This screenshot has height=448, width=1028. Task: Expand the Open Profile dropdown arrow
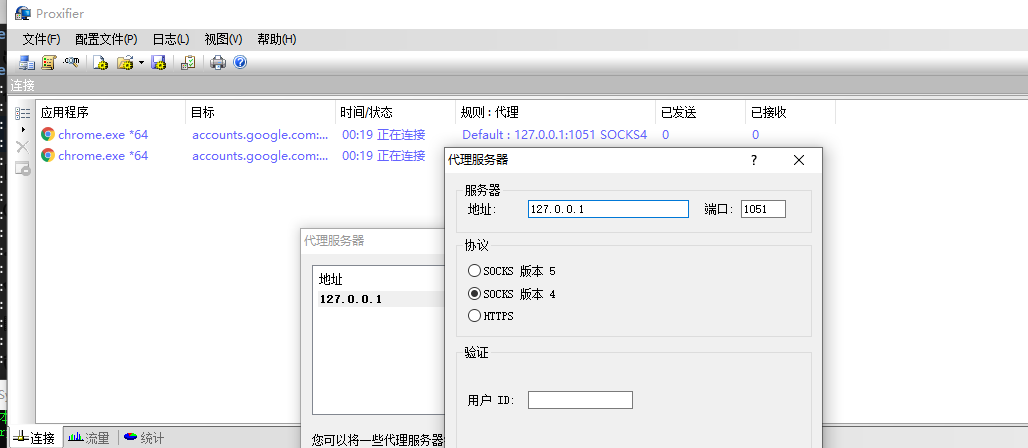[141, 62]
